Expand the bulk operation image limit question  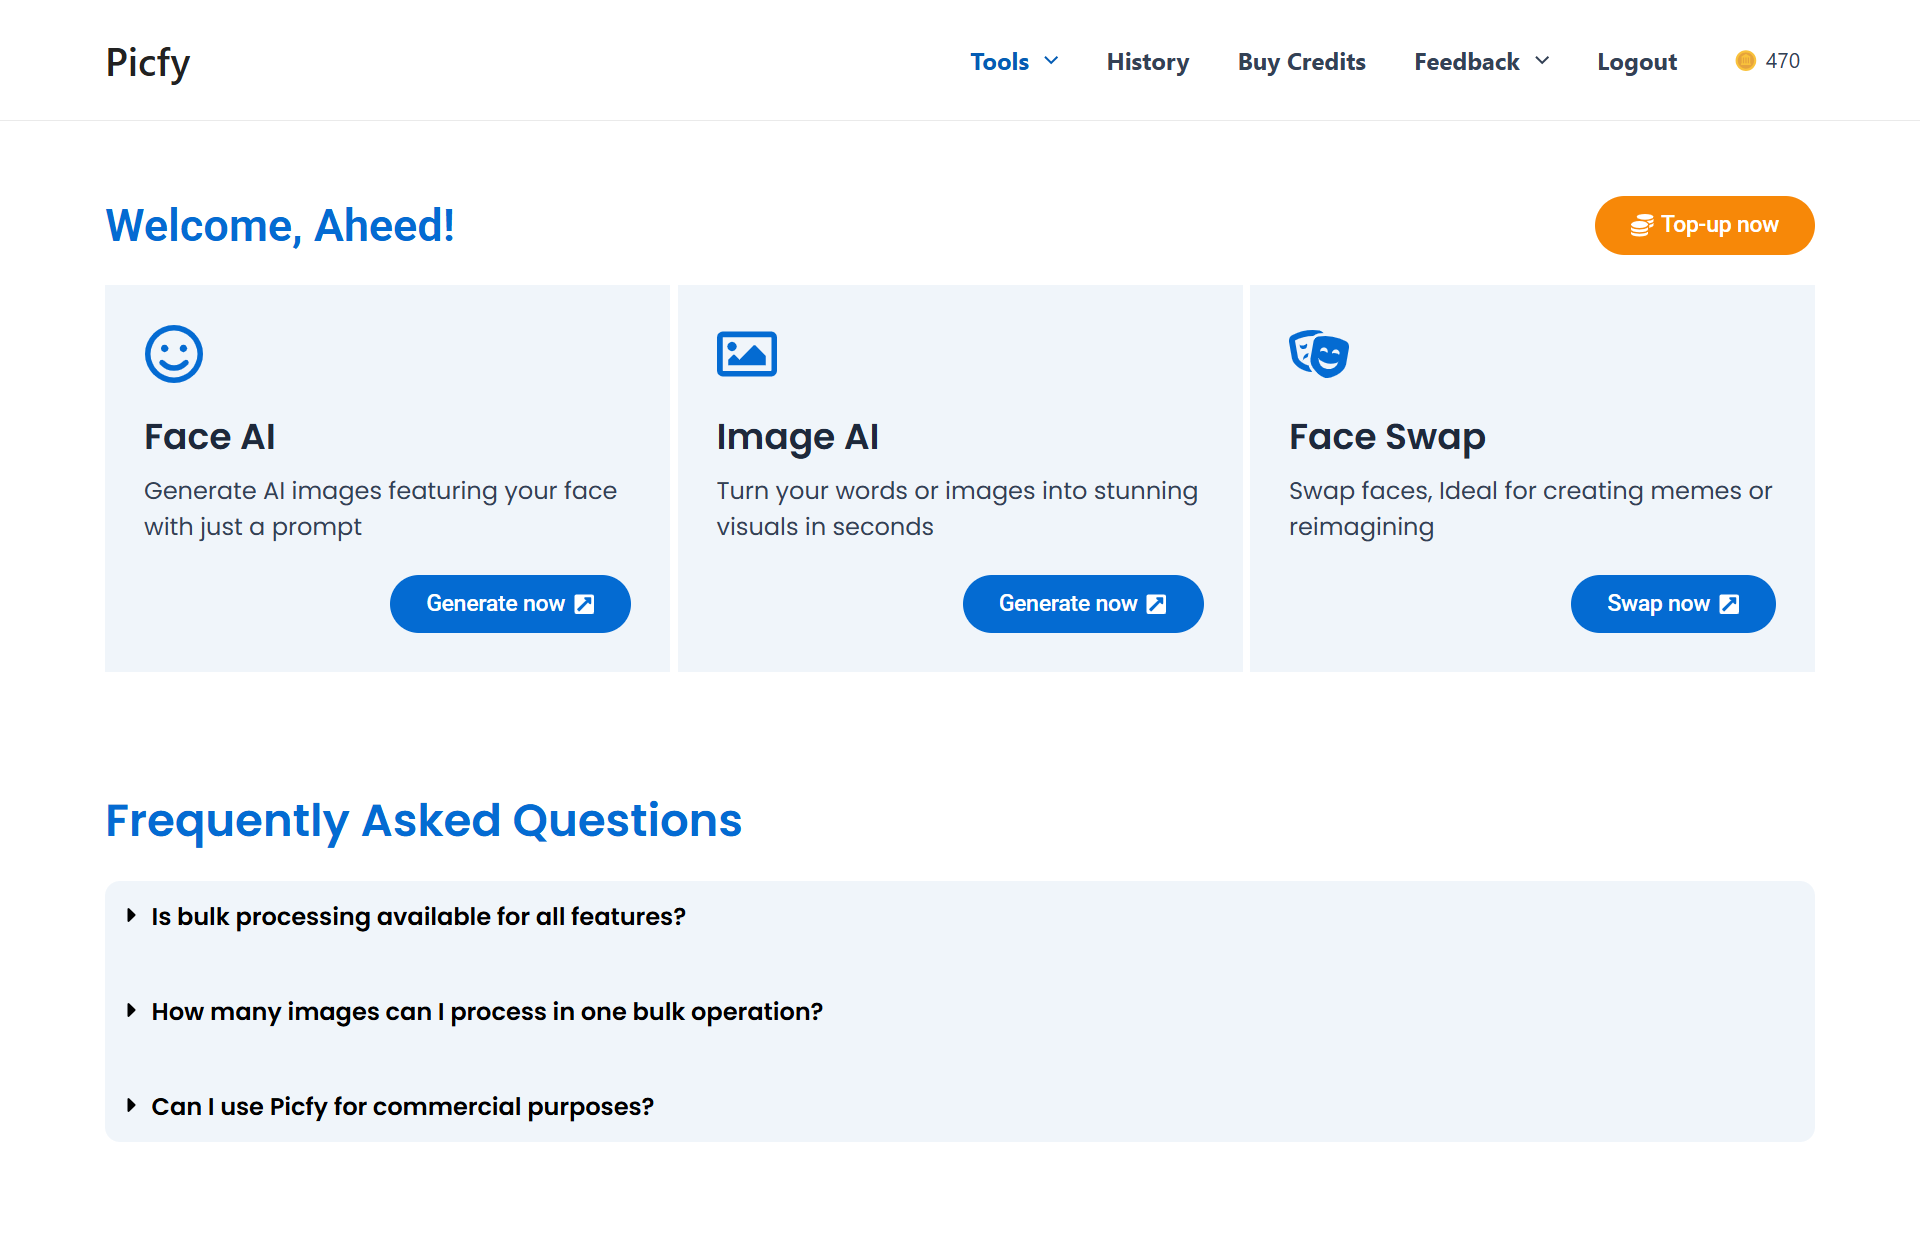[486, 1011]
